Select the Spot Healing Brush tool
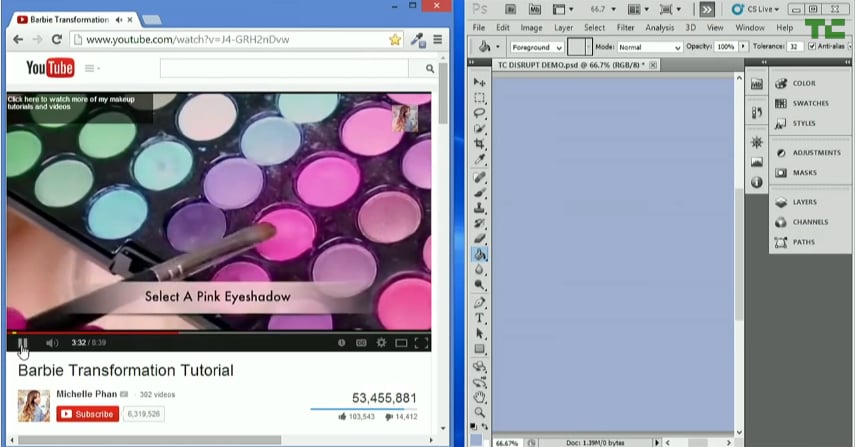855x447 pixels. click(x=479, y=177)
